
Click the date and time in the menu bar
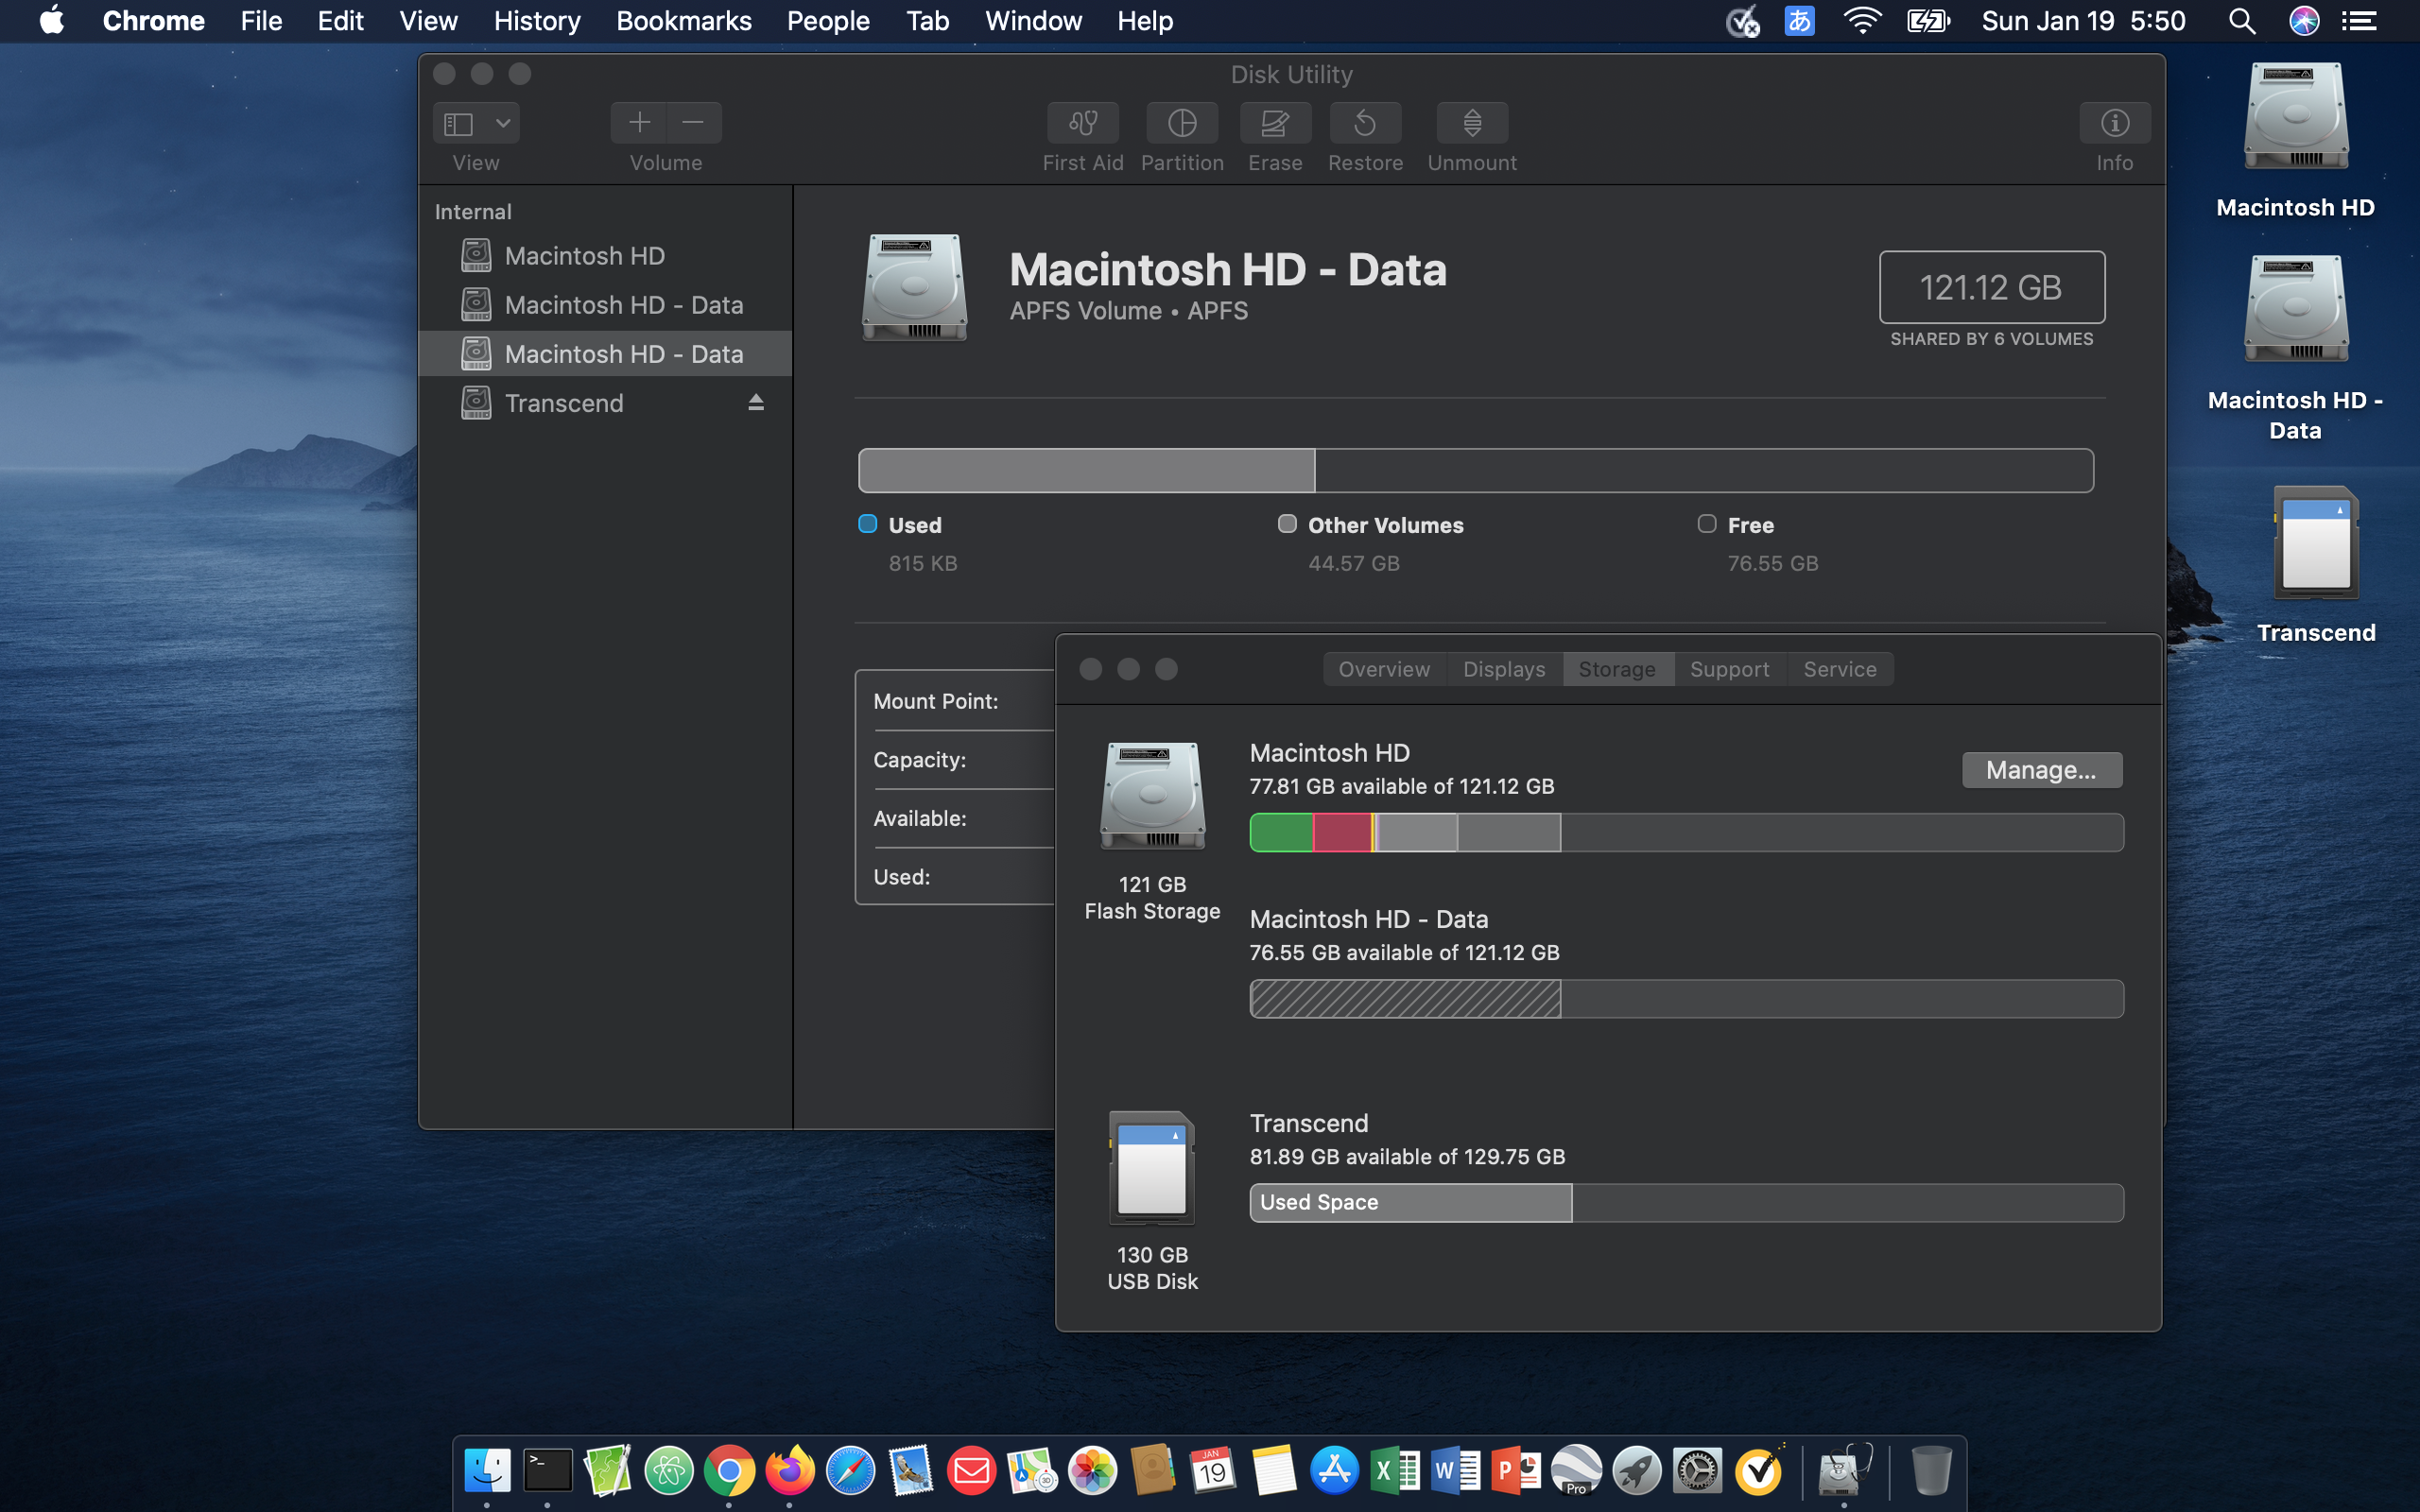[x=2083, y=21]
